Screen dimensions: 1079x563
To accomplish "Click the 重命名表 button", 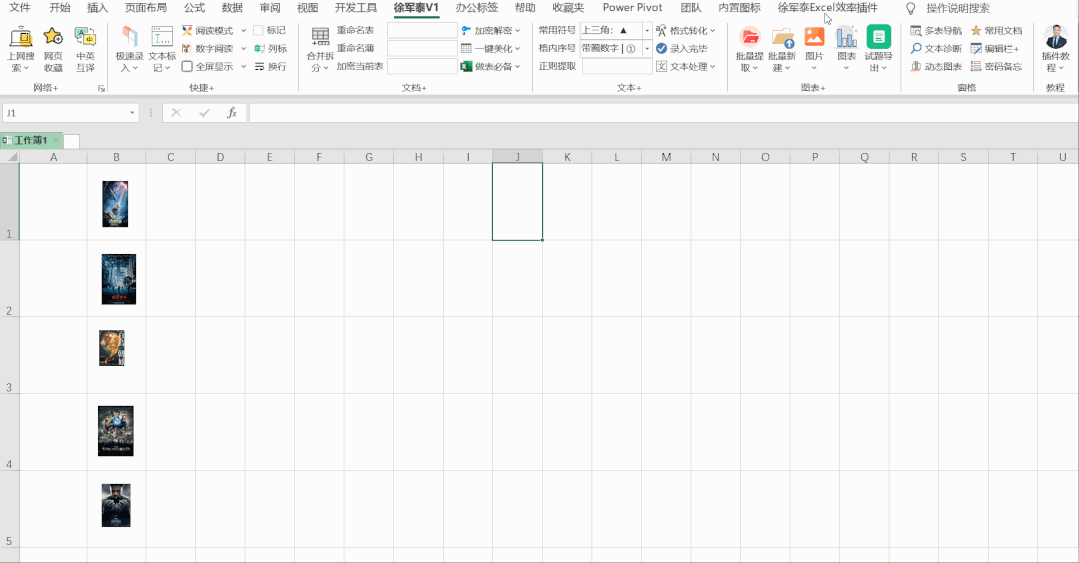I will [x=356, y=30].
